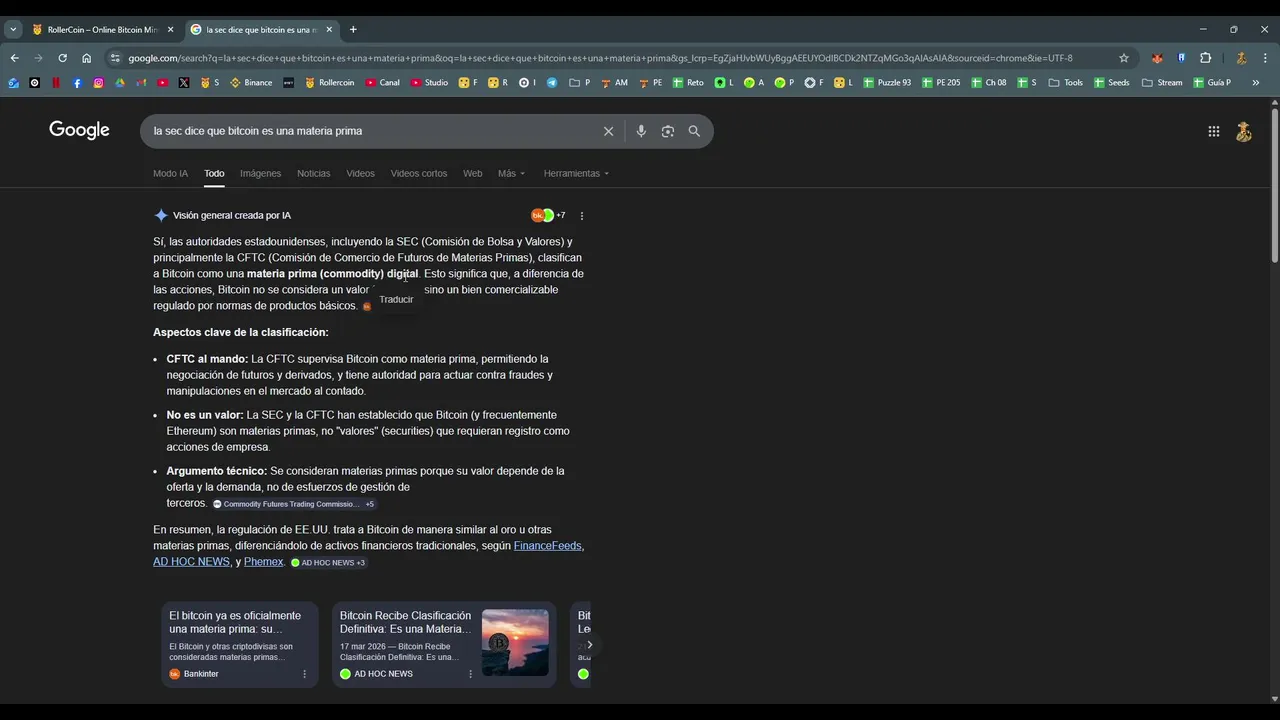
Task: Open Google Drive bookmark
Action: pos(120,83)
